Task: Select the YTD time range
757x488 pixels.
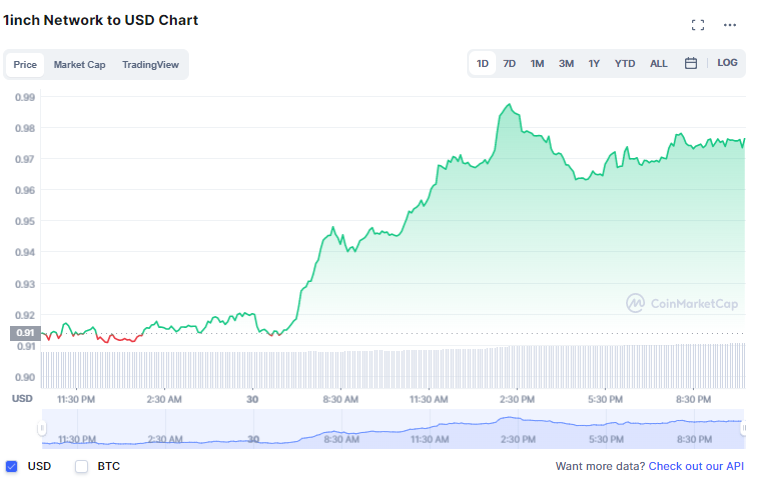Action: click(625, 64)
